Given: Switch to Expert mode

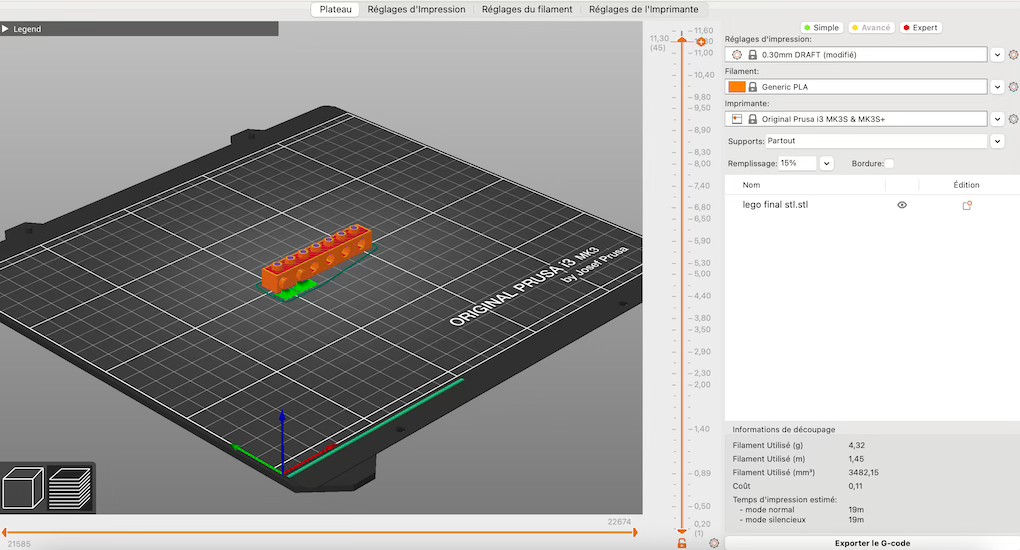Looking at the screenshot, I should 920,27.
